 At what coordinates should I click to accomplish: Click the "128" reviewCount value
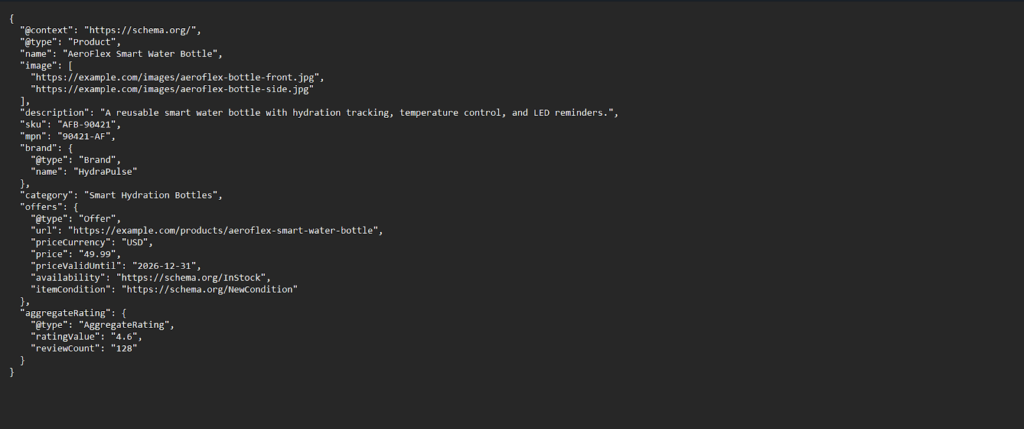[x=123, y=348]
